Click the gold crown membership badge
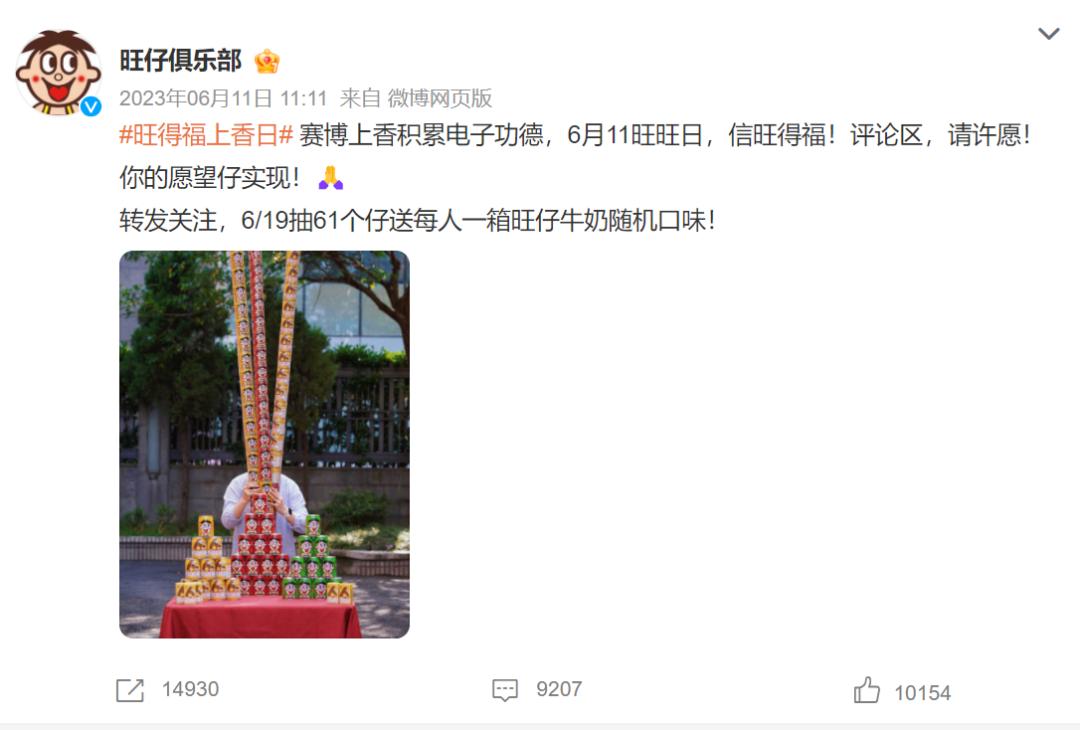The height and width of the screenshot is (730, 1080). pyautogui.click(x=267, y=61)
